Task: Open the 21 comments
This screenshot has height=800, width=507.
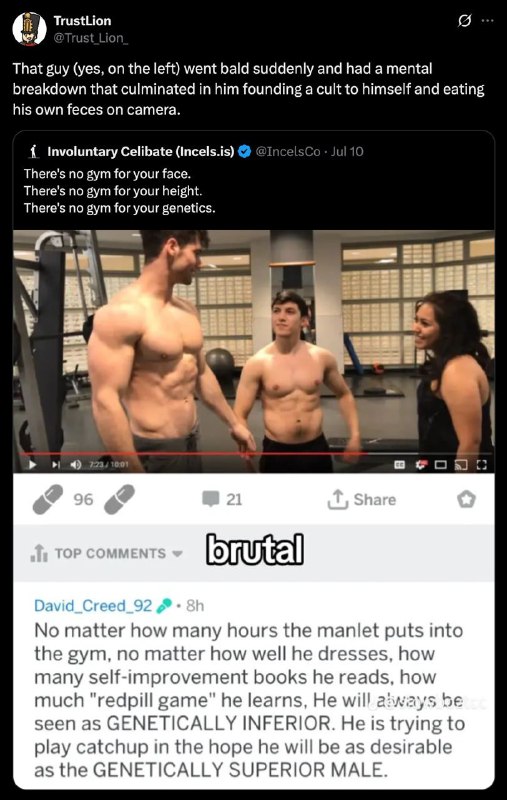Action: point(222,499)
